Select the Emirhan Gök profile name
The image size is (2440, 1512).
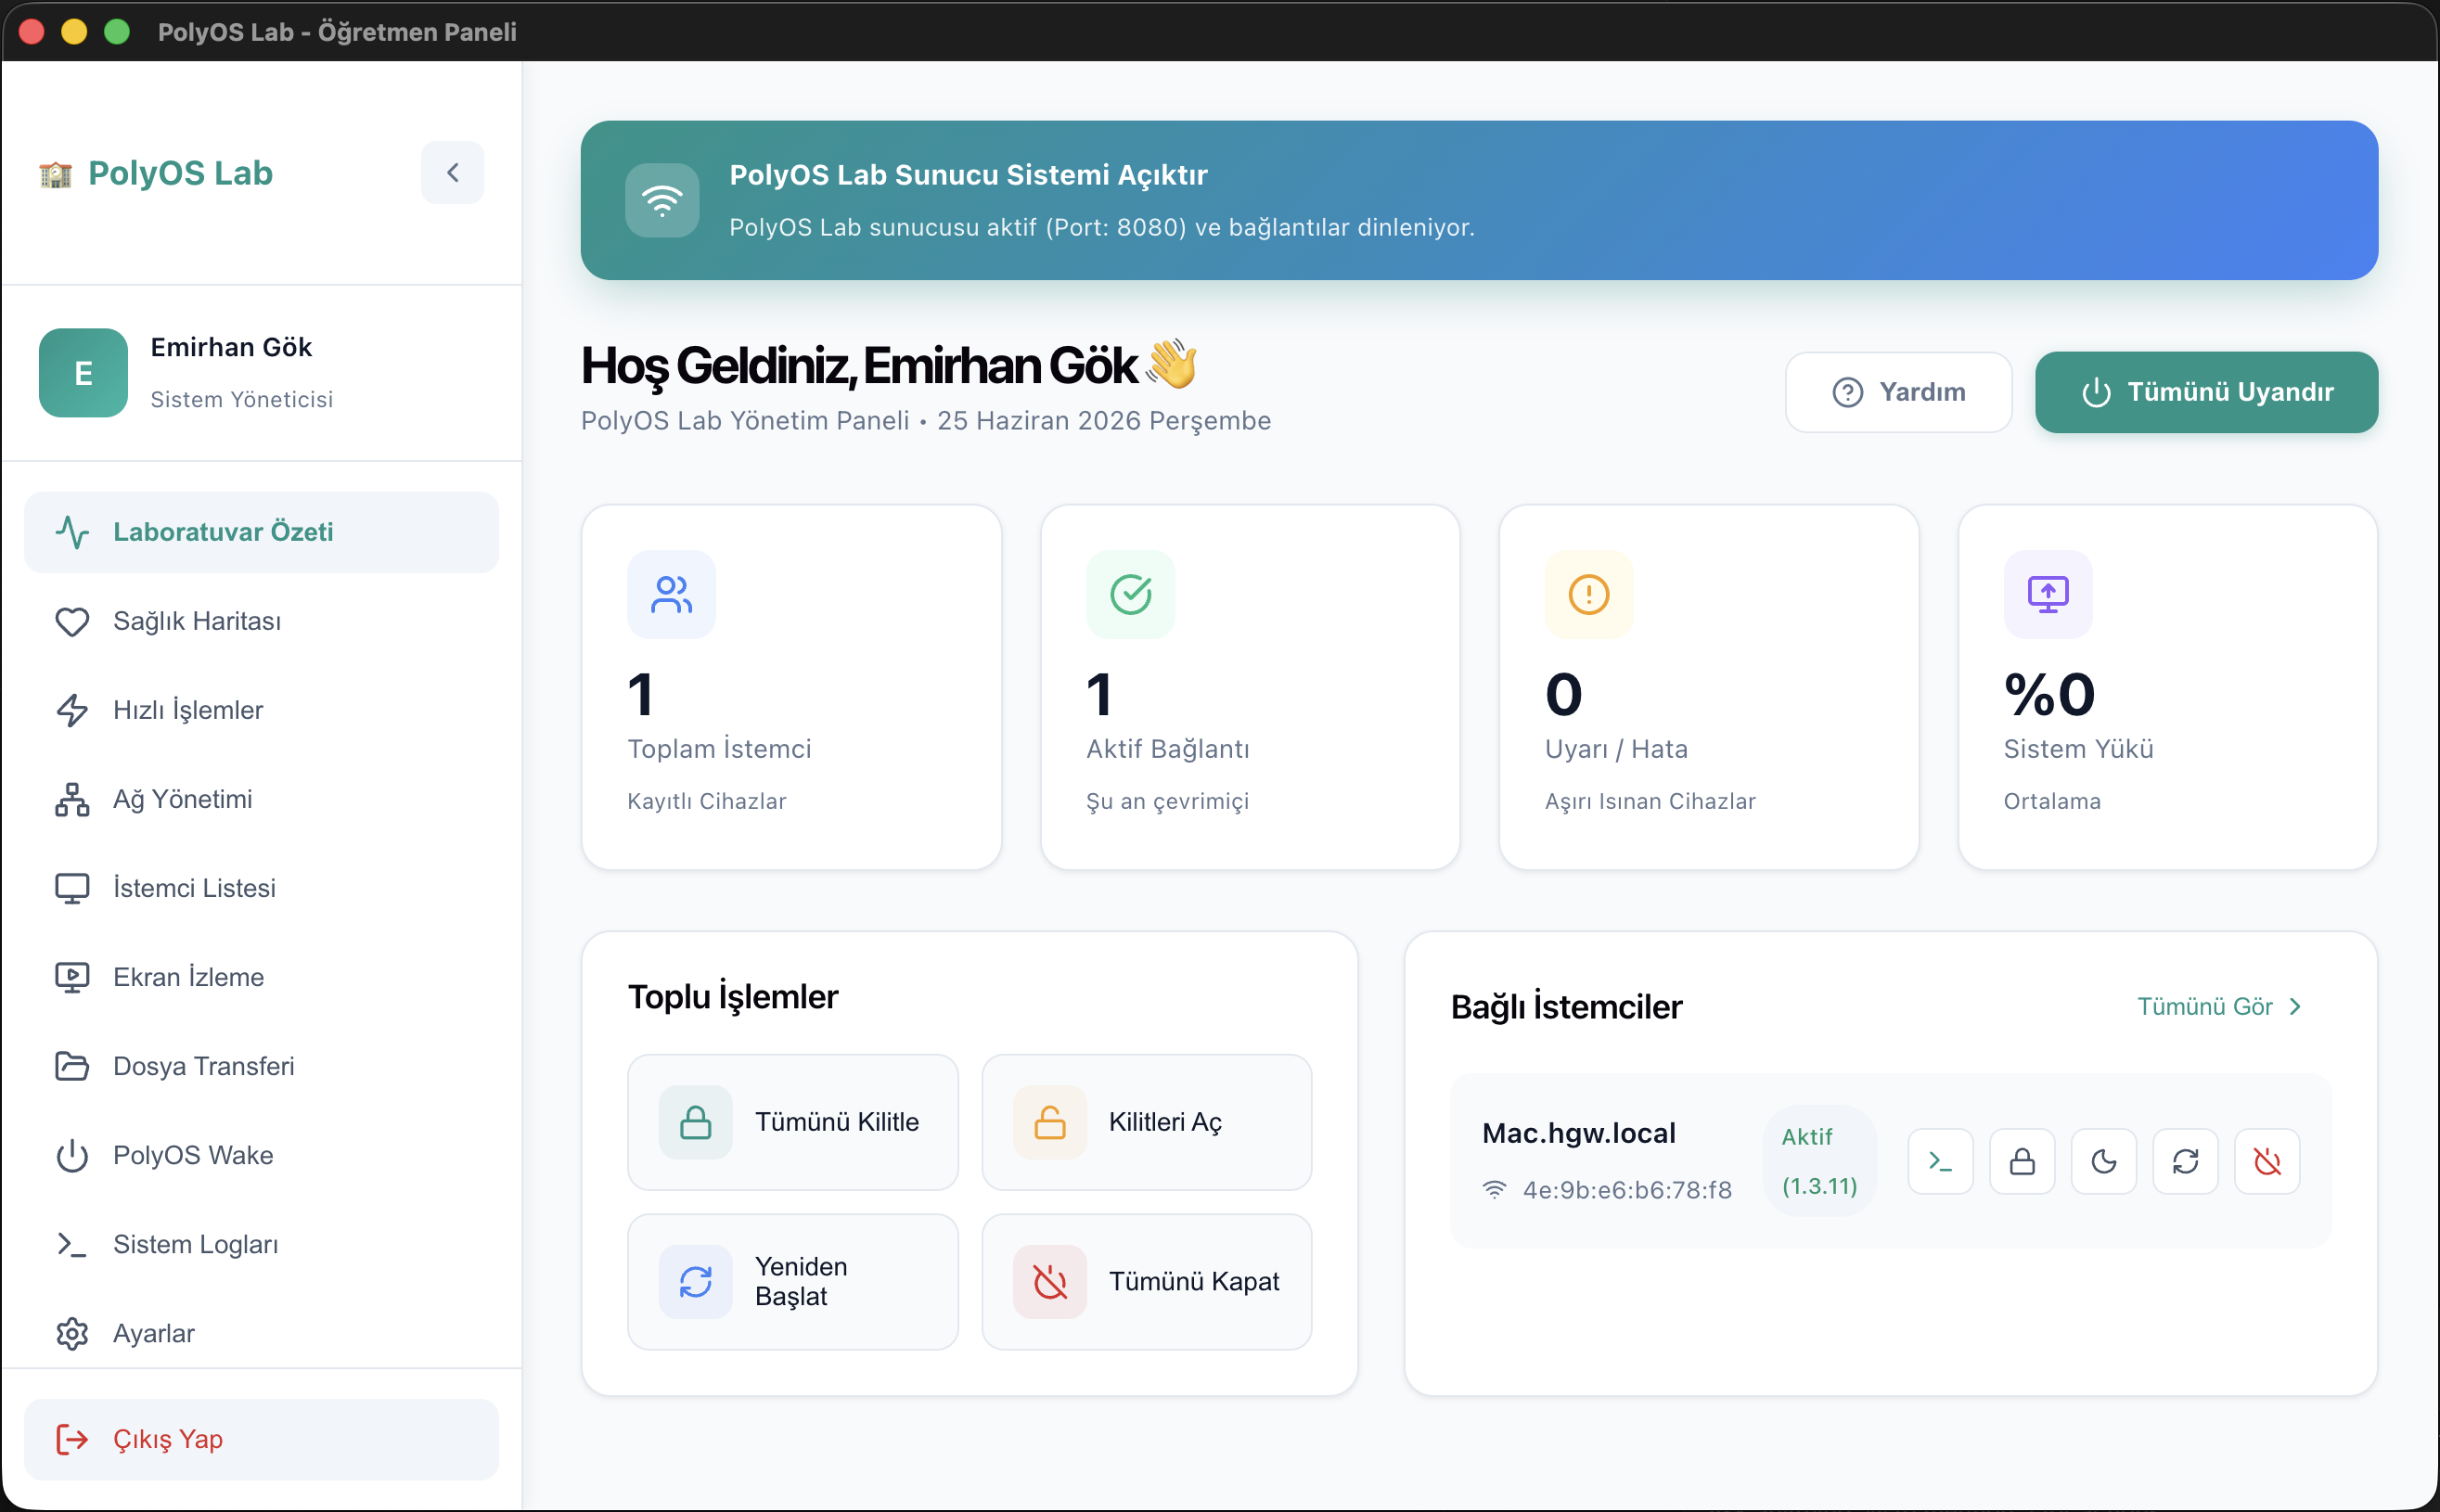[231, 347]
